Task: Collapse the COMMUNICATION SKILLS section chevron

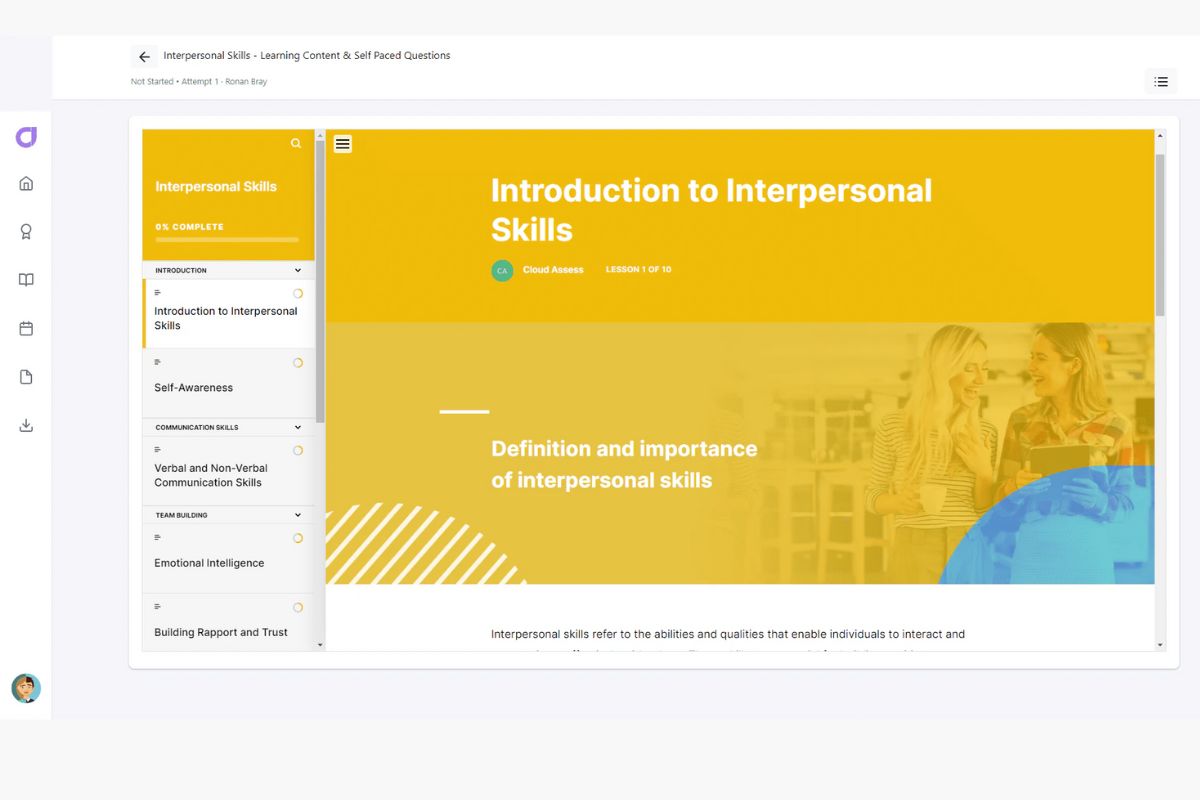Action: pos(298,427)
